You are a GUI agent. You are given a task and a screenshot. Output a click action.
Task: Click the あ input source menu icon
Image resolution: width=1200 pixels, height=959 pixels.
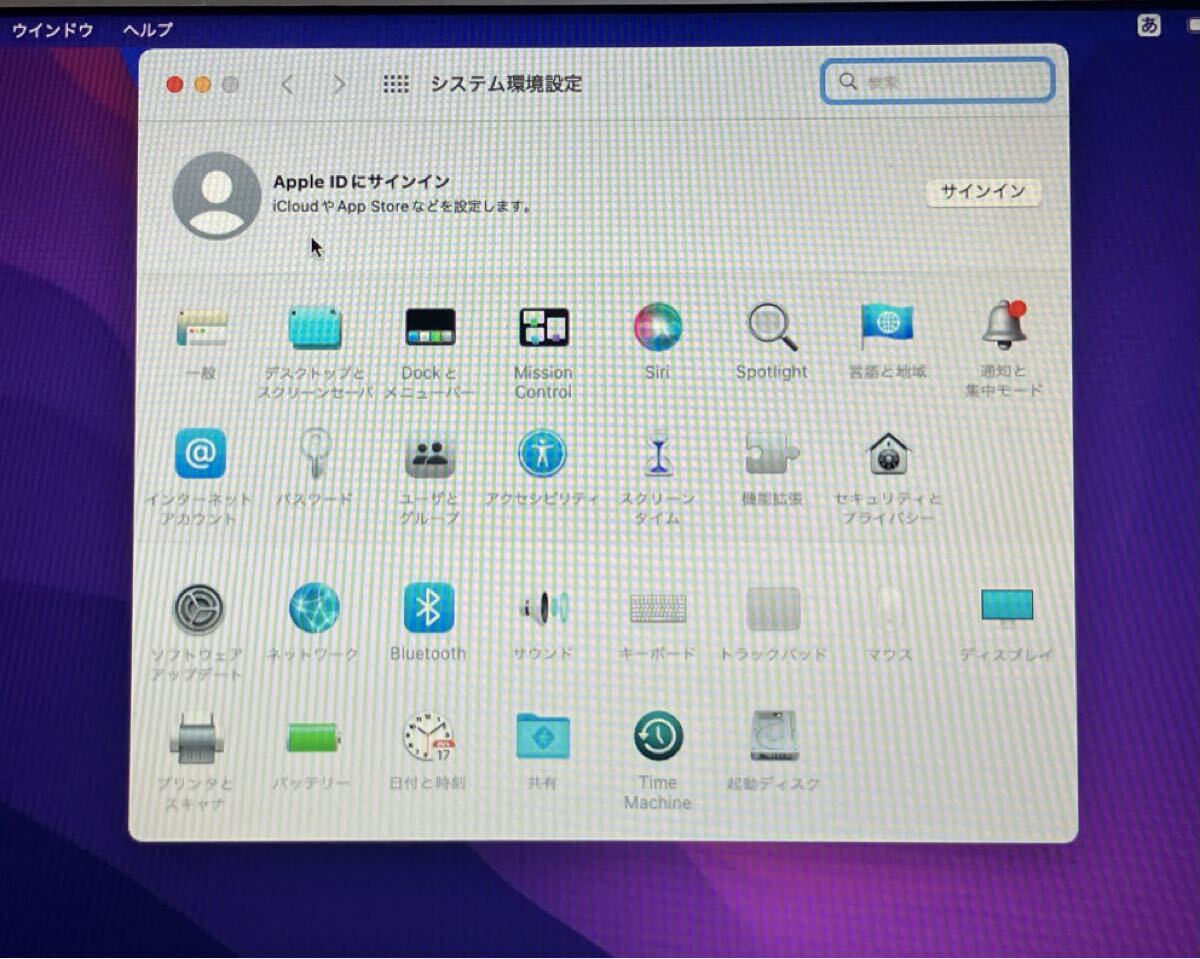1149,26
